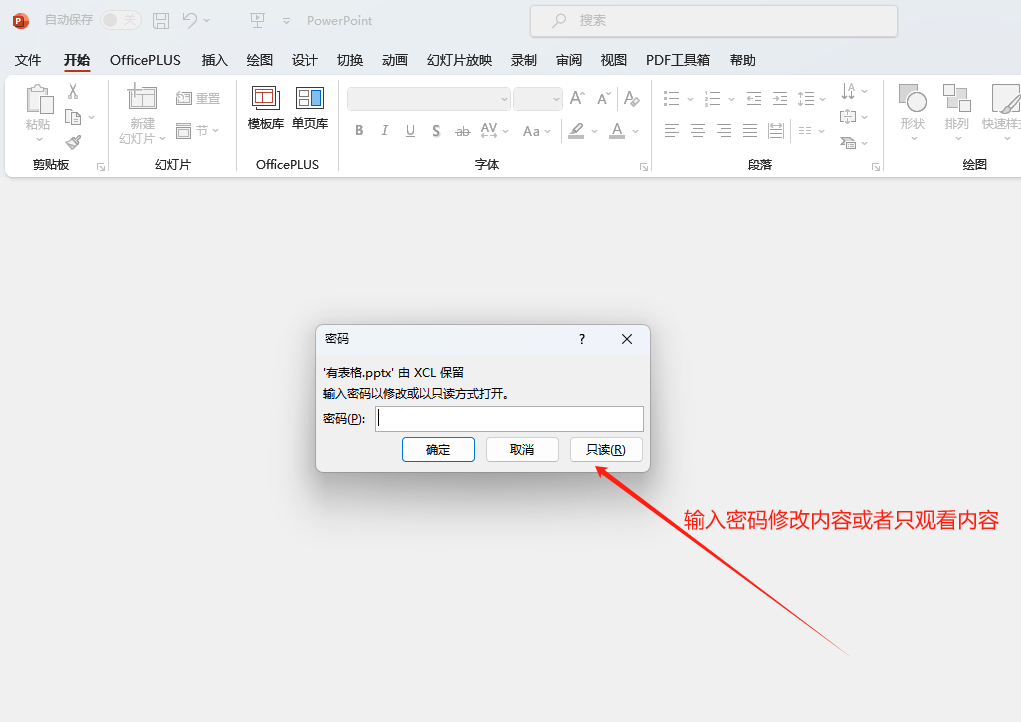Toggle Strikethrough ab button

coord(462,132)
